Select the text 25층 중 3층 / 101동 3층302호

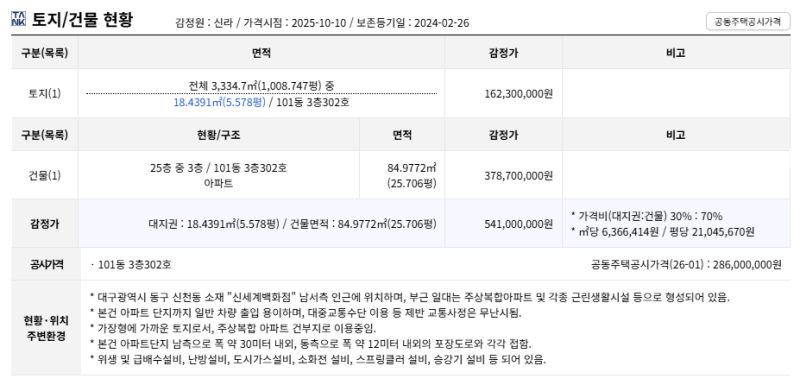(218, 168)
